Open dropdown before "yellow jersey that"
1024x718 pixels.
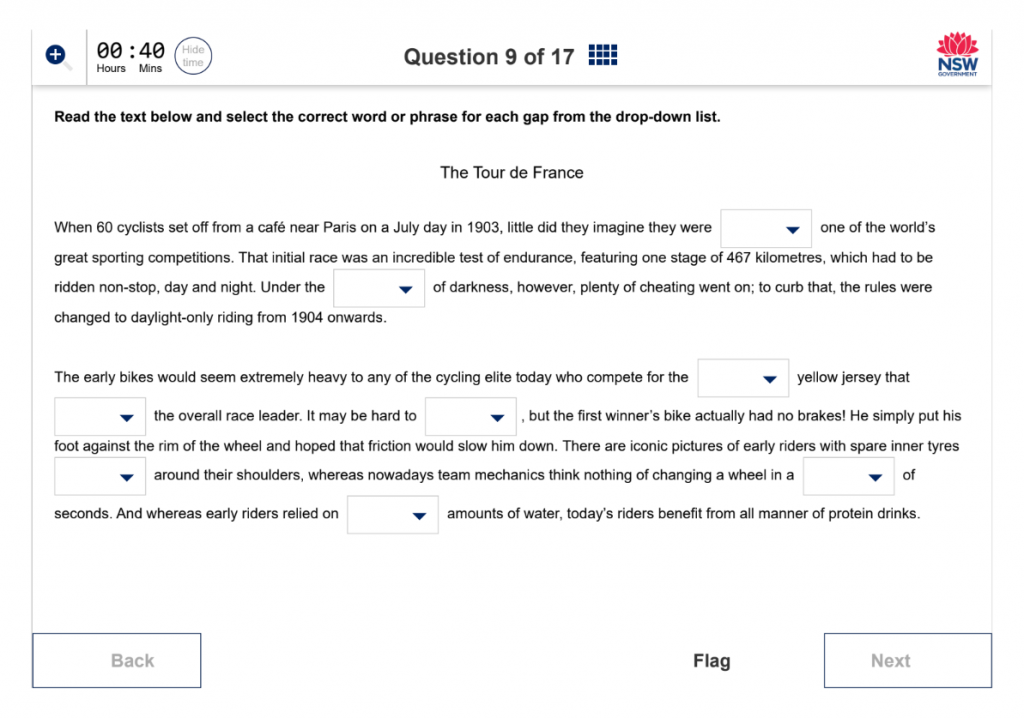point(743,378)
